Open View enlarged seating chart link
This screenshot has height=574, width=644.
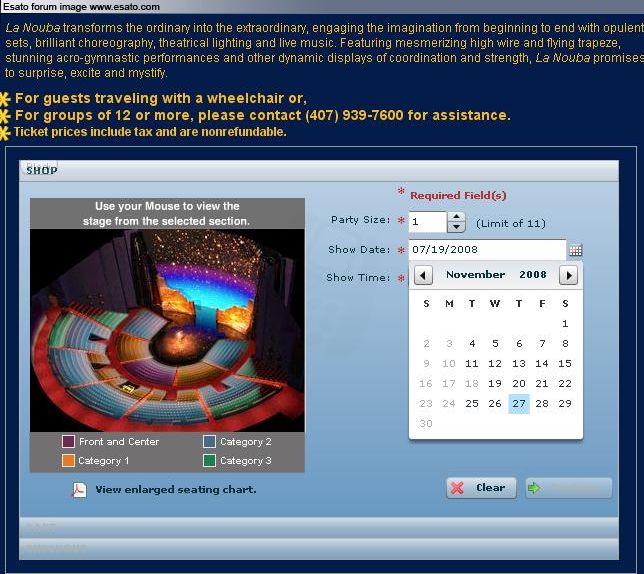(x=176, y=489)
